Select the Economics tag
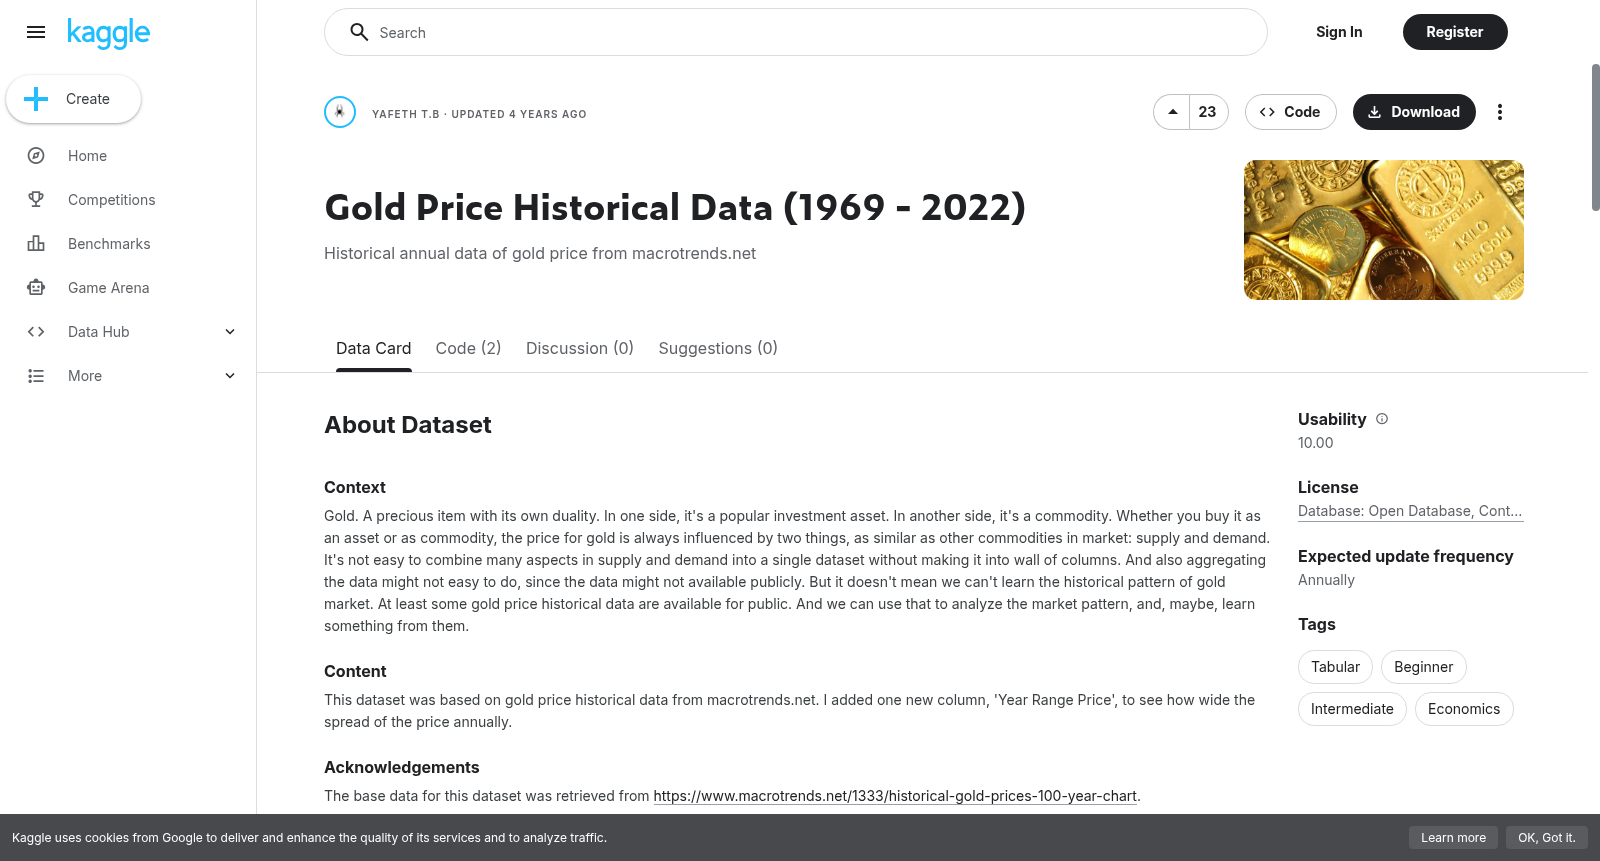 click(1464, 709)
